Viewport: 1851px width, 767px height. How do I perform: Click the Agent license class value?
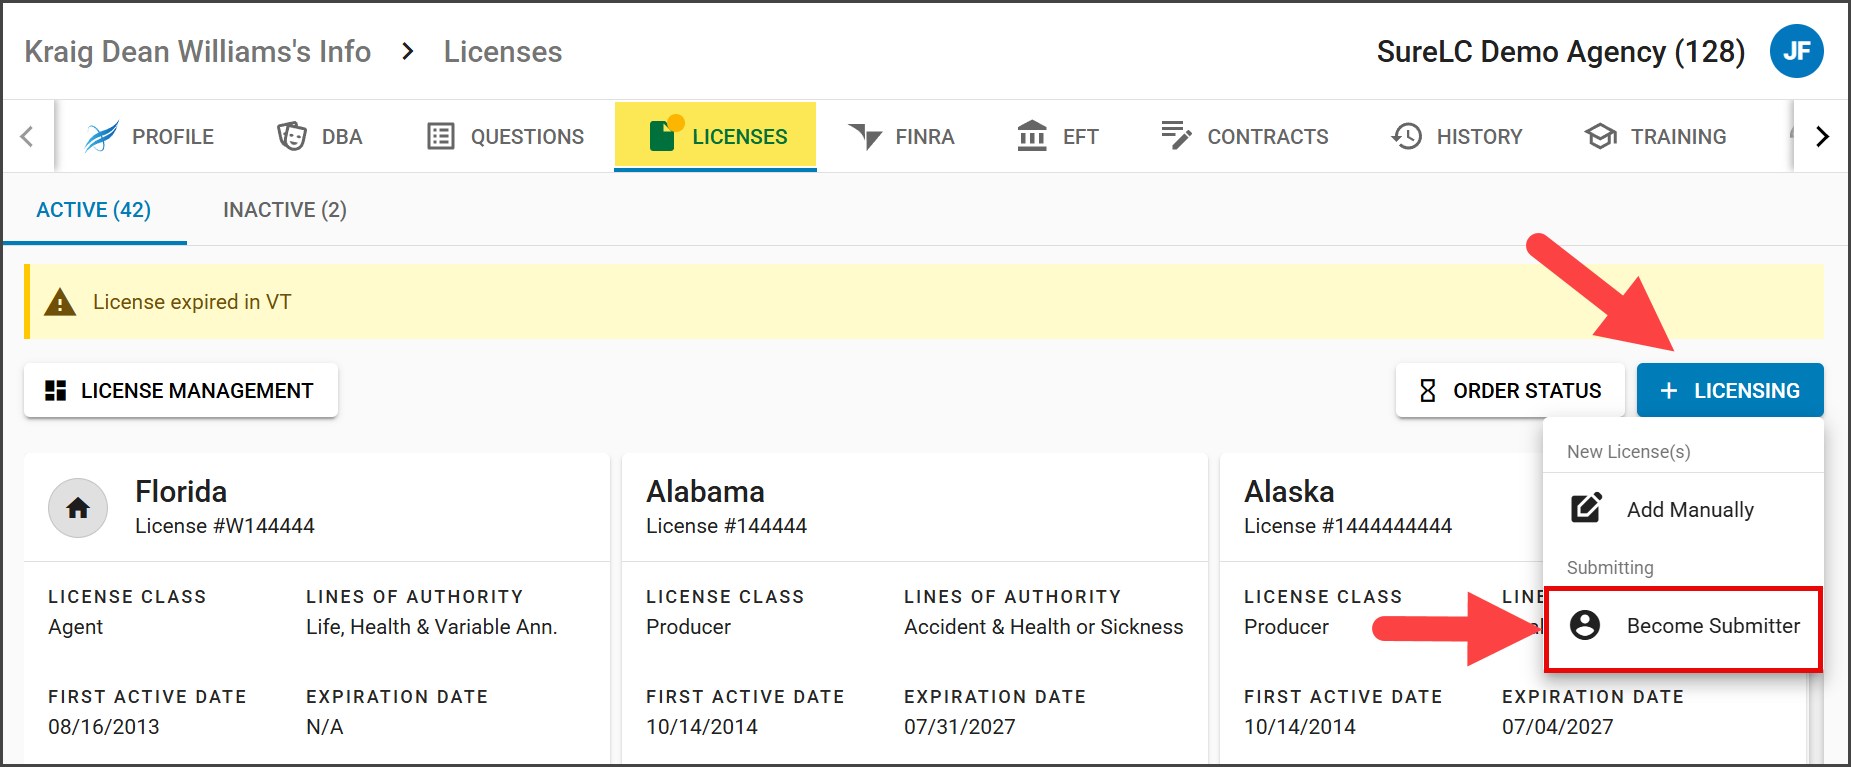click(76, 627)
